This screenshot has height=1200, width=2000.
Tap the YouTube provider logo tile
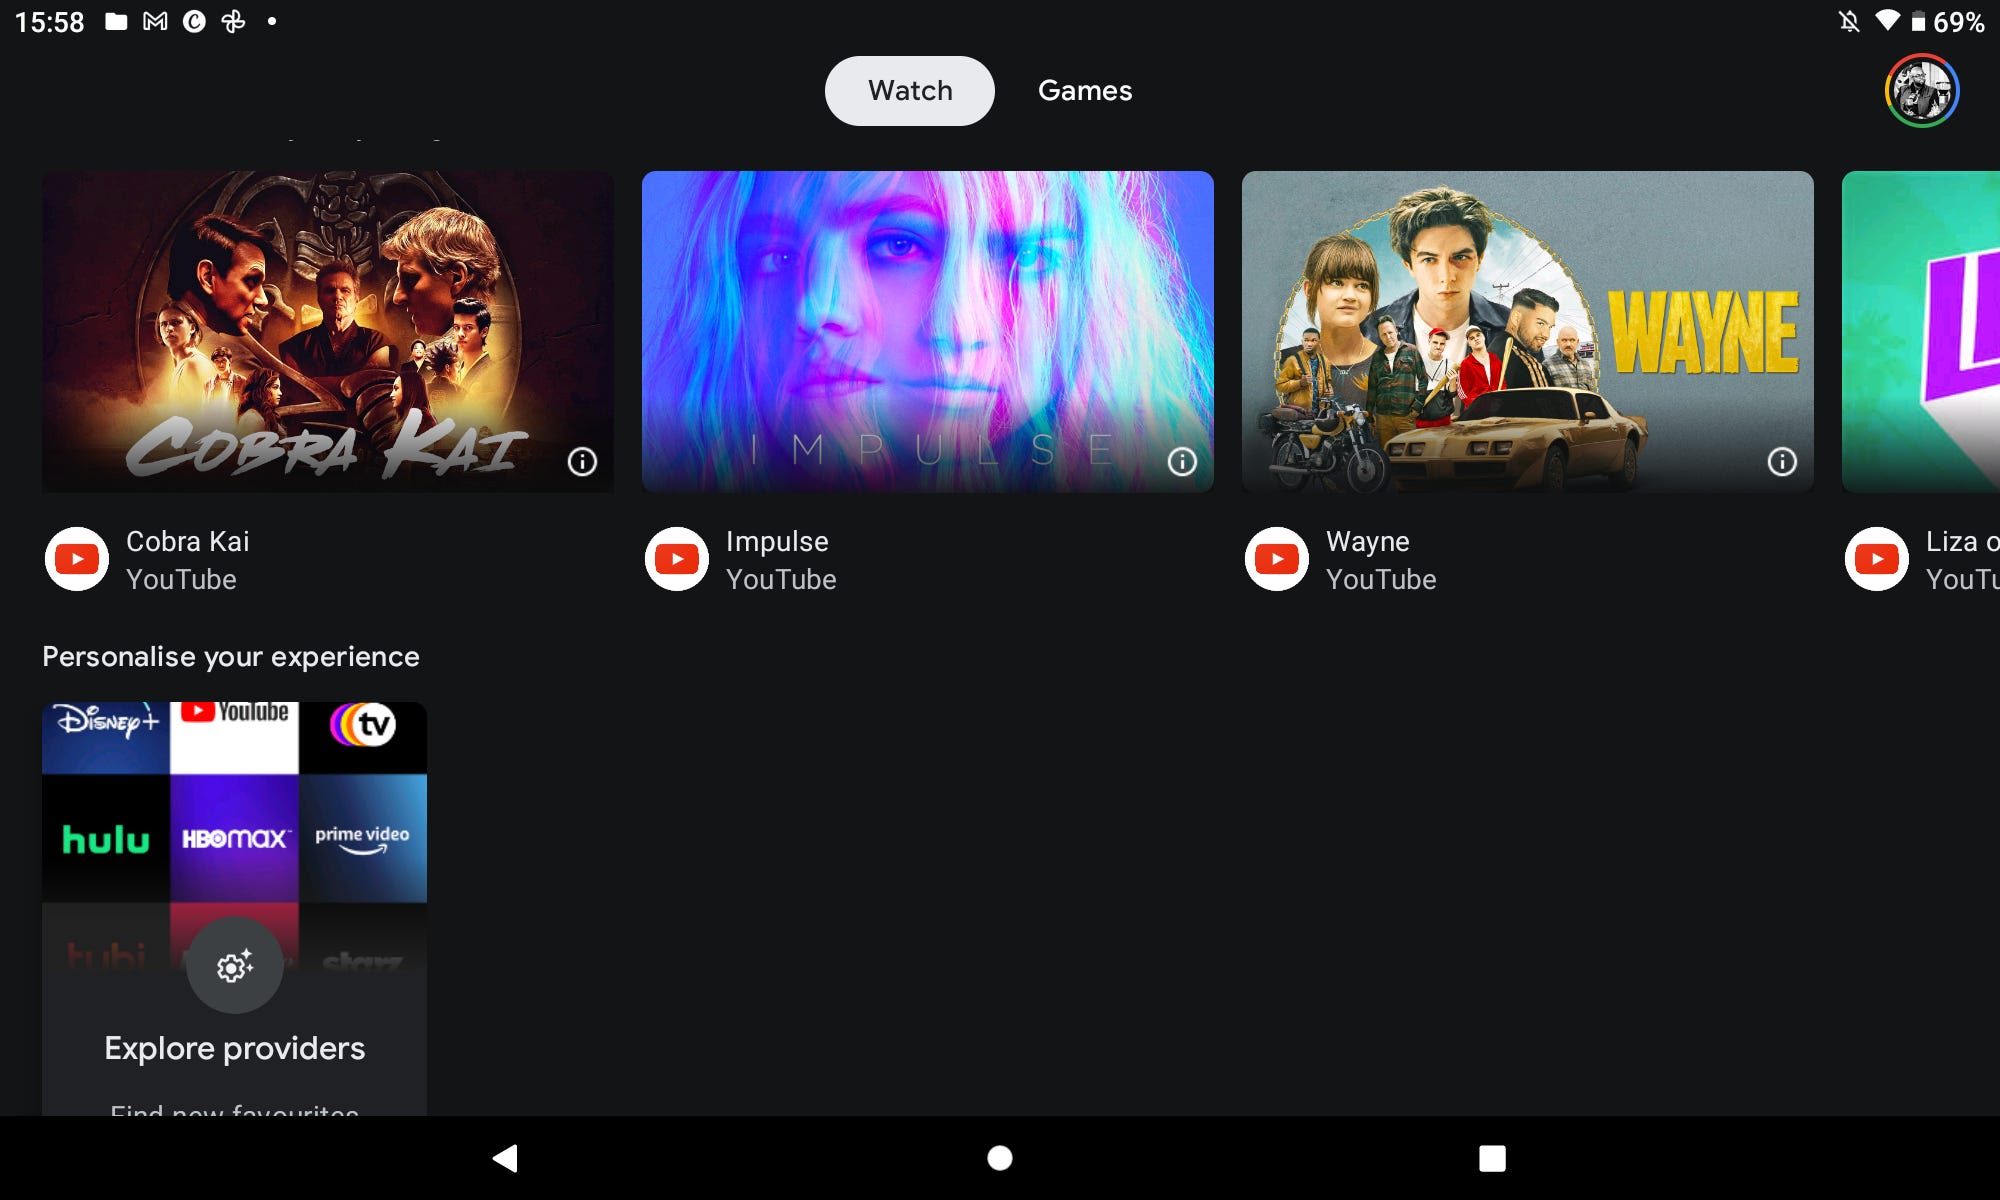[x=234, y=737]
